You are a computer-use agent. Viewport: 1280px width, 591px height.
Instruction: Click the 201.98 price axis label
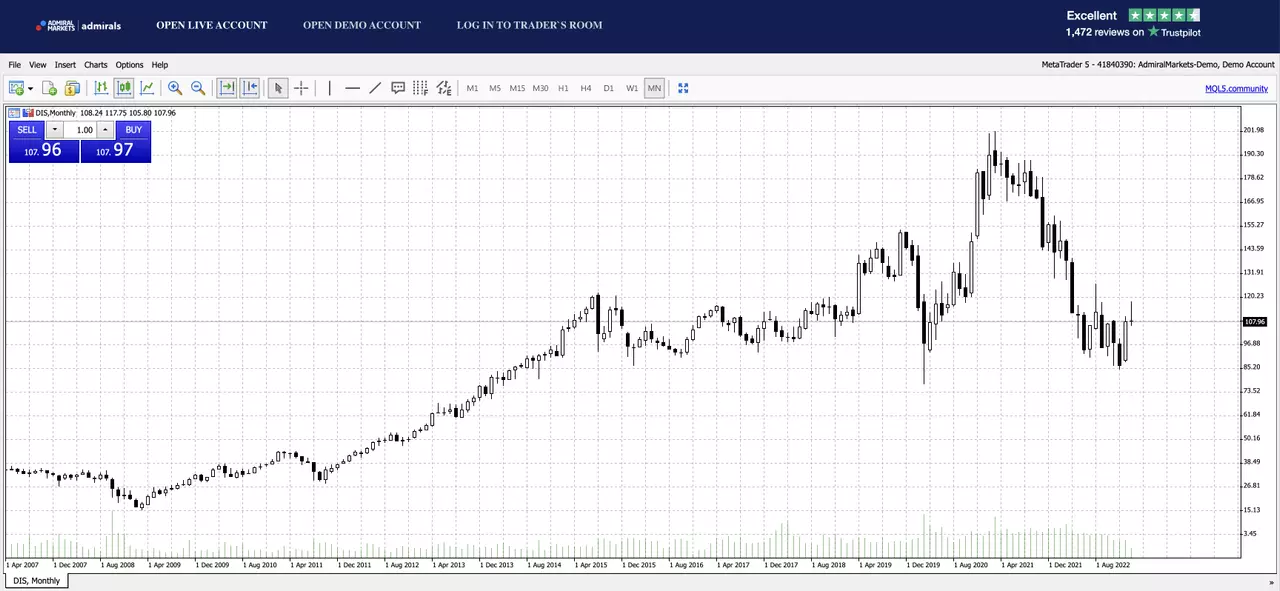[x=1253, y=130]
